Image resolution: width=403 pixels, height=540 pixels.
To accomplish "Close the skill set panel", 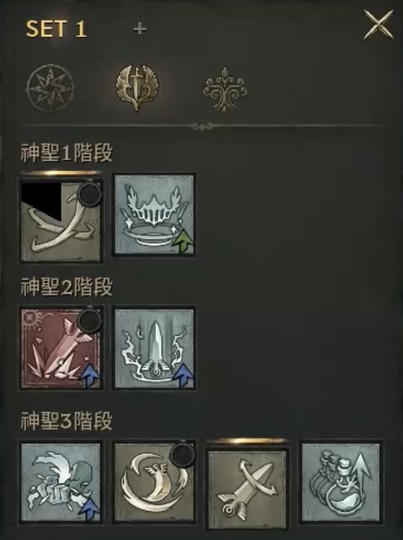I will pyautogui.click(x=378, y=24).
